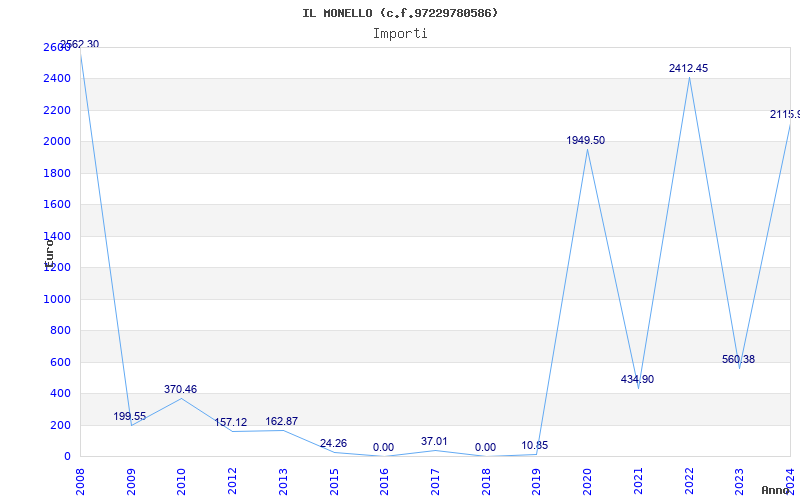The height and width of the screenshot is (500, 800).
Task: Click the 157.12 value label
Action: tap(231, 422)
